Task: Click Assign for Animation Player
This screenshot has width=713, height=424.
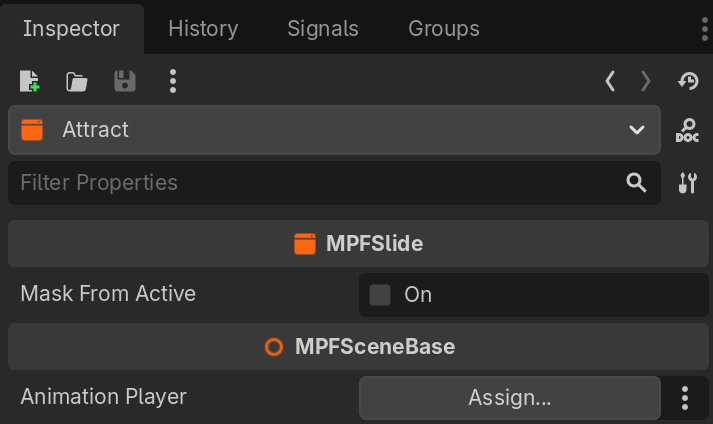Action: 509,397
